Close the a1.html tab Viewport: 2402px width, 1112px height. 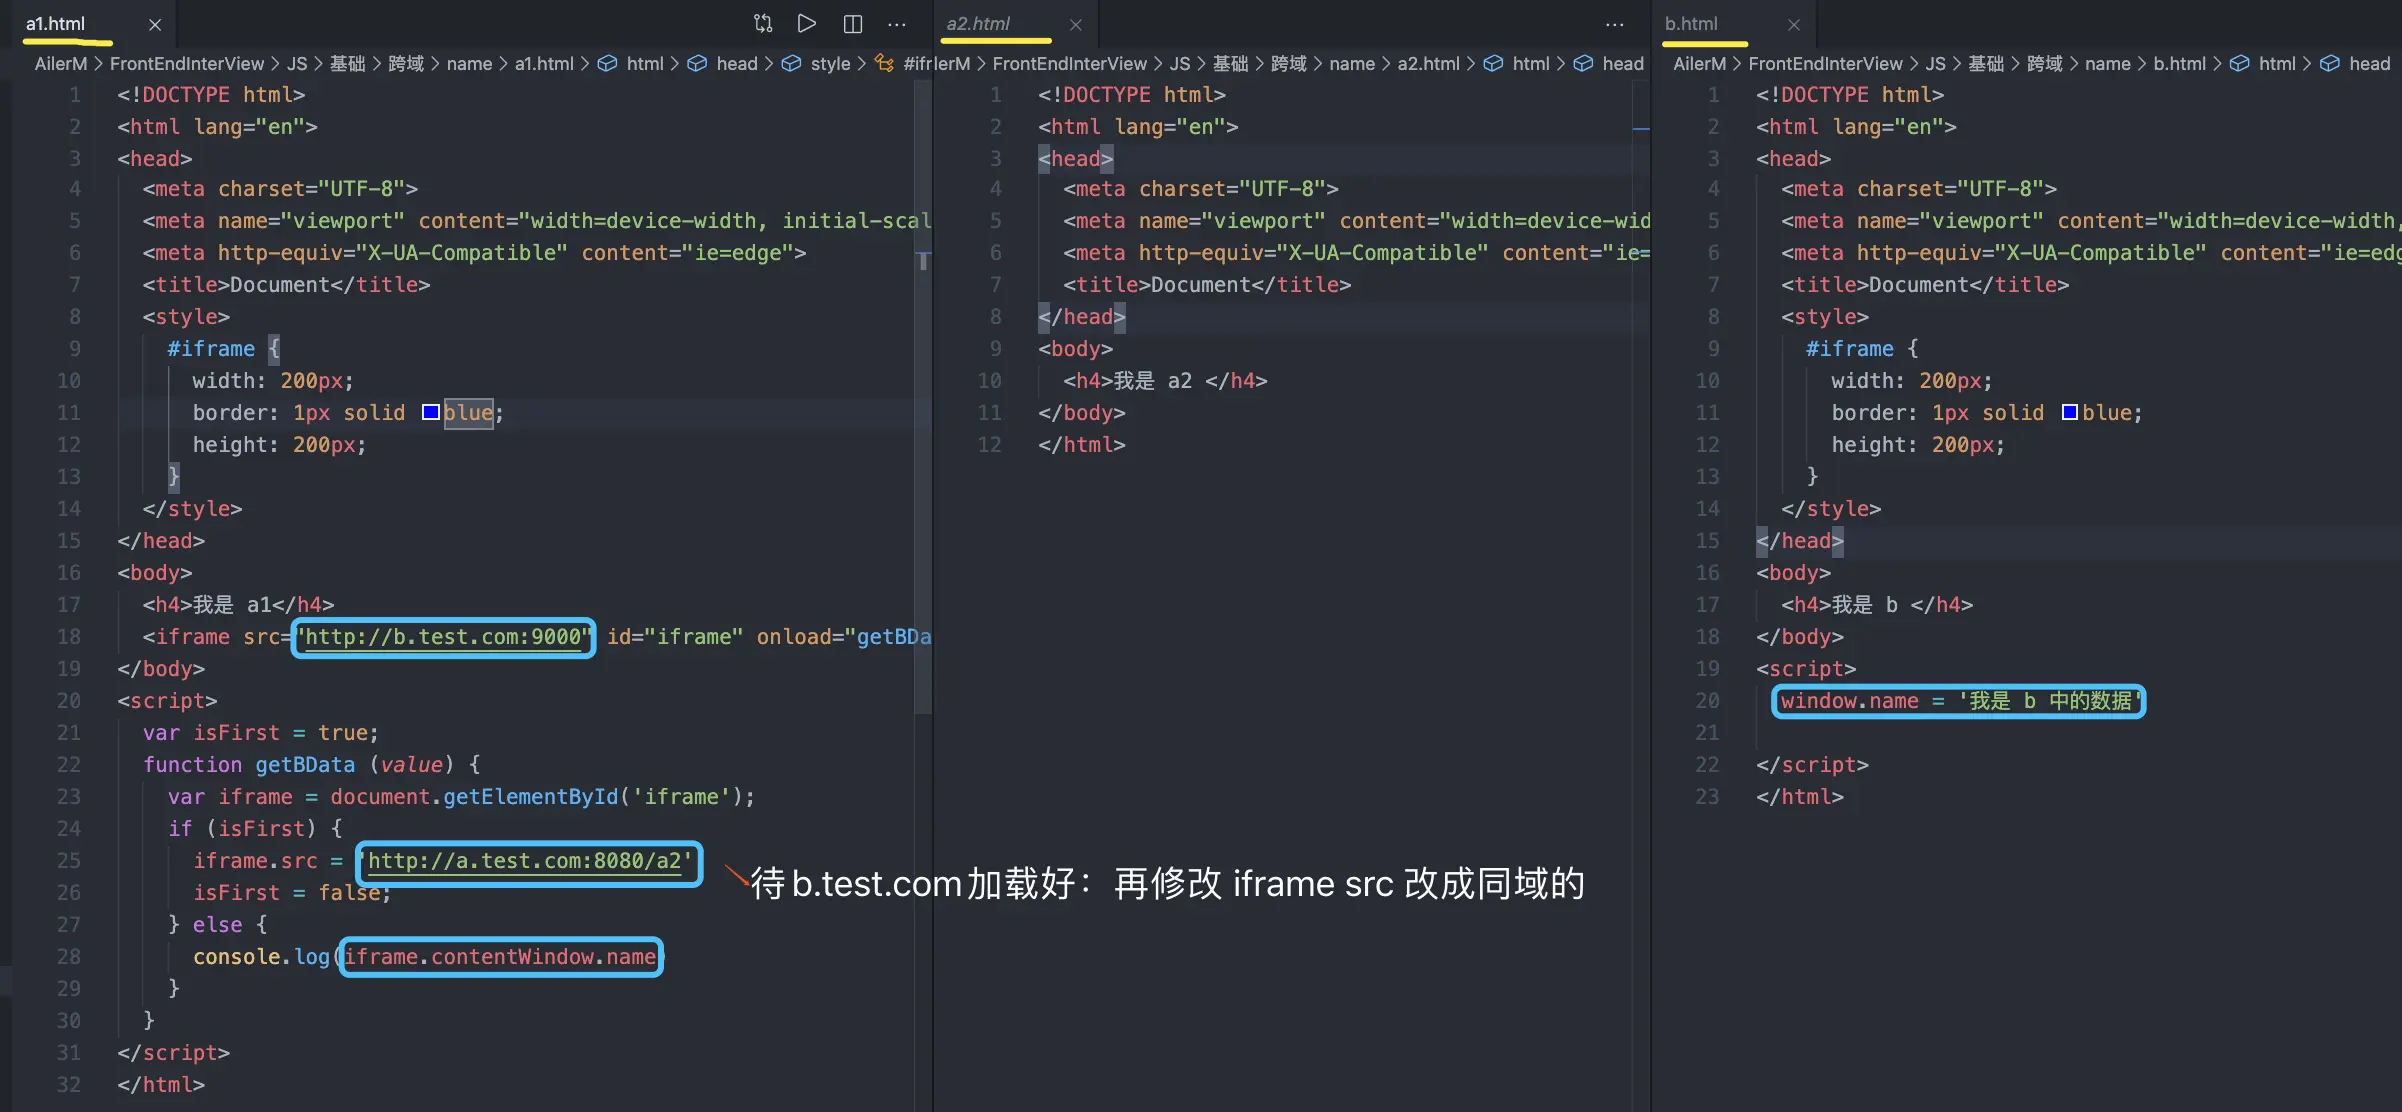click(x=155, y=24)
